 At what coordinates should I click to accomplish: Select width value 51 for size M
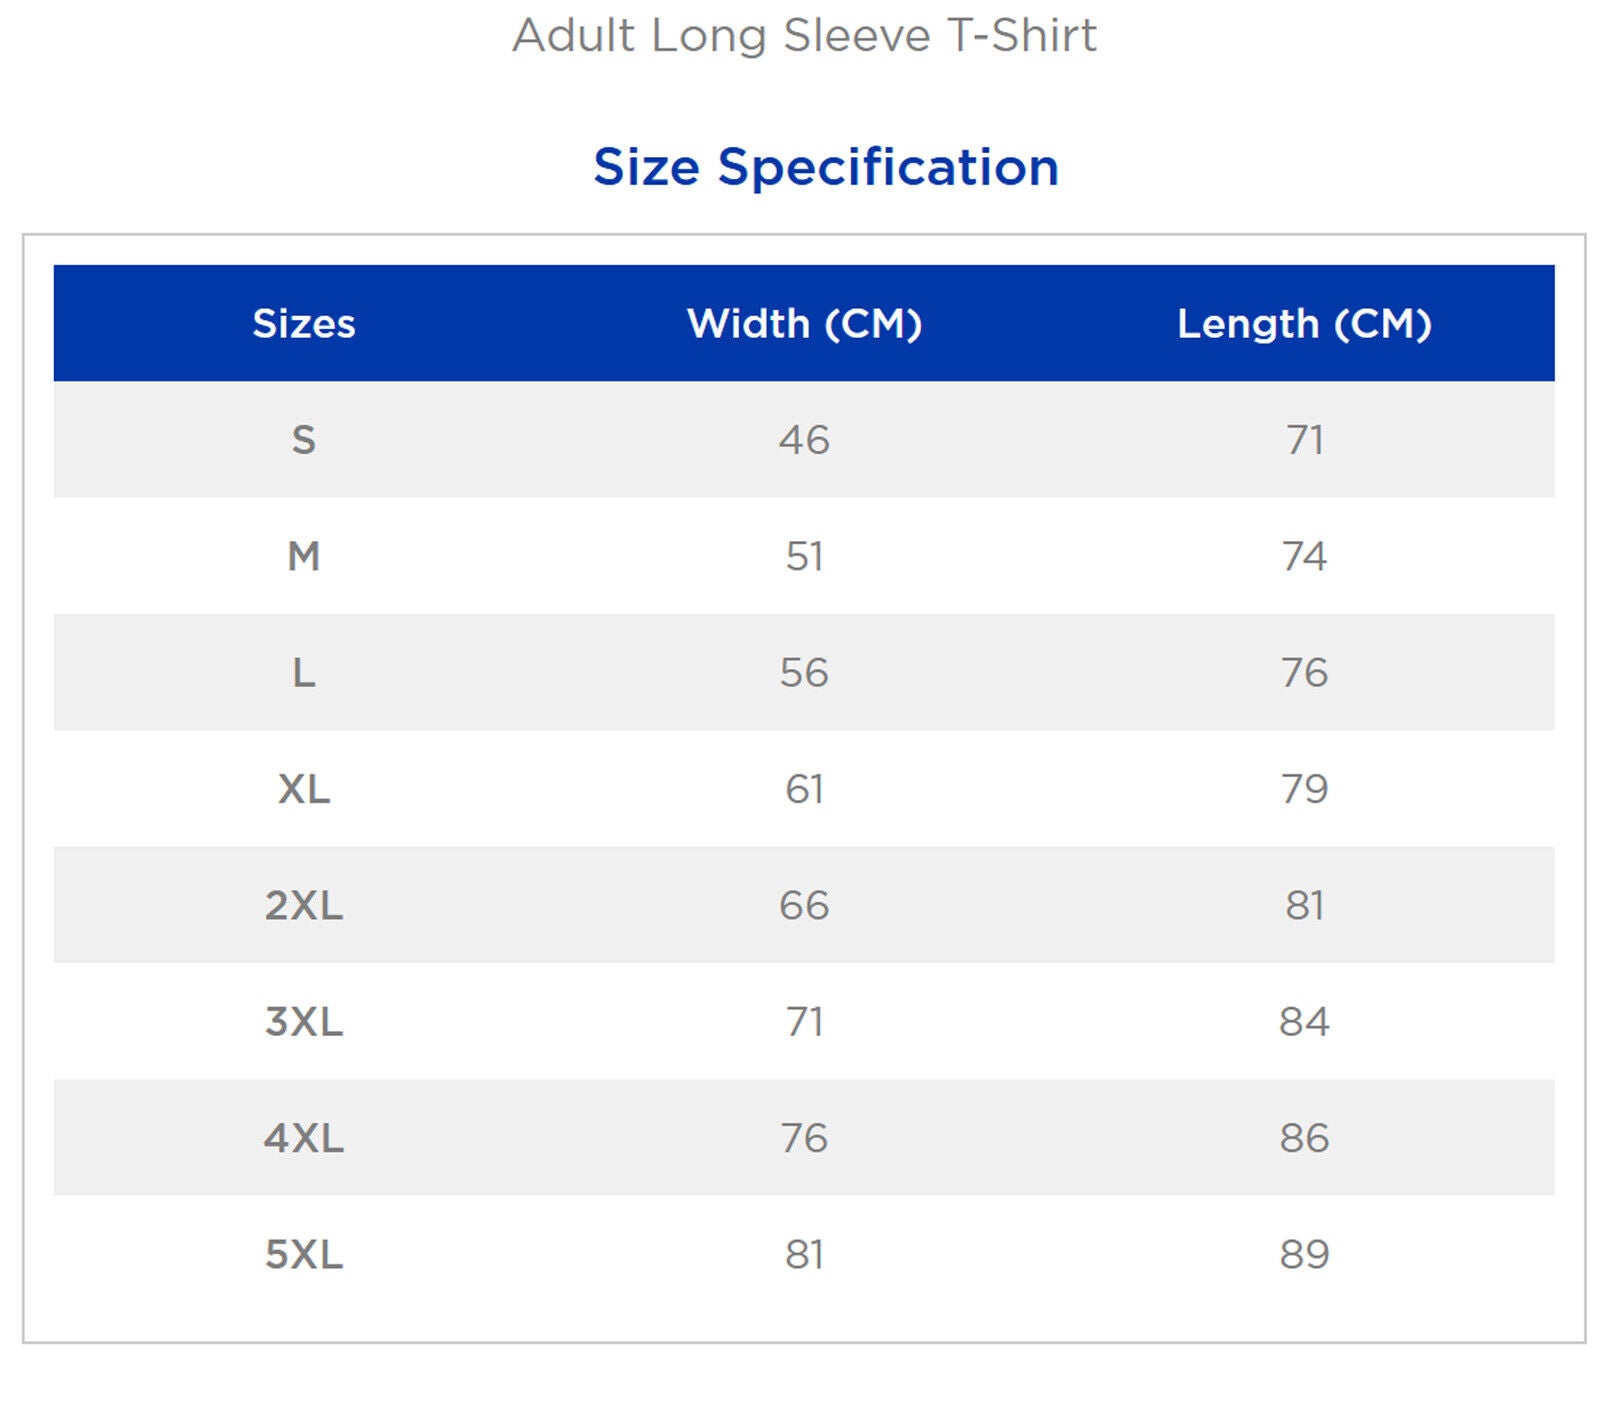coord(804,556)
